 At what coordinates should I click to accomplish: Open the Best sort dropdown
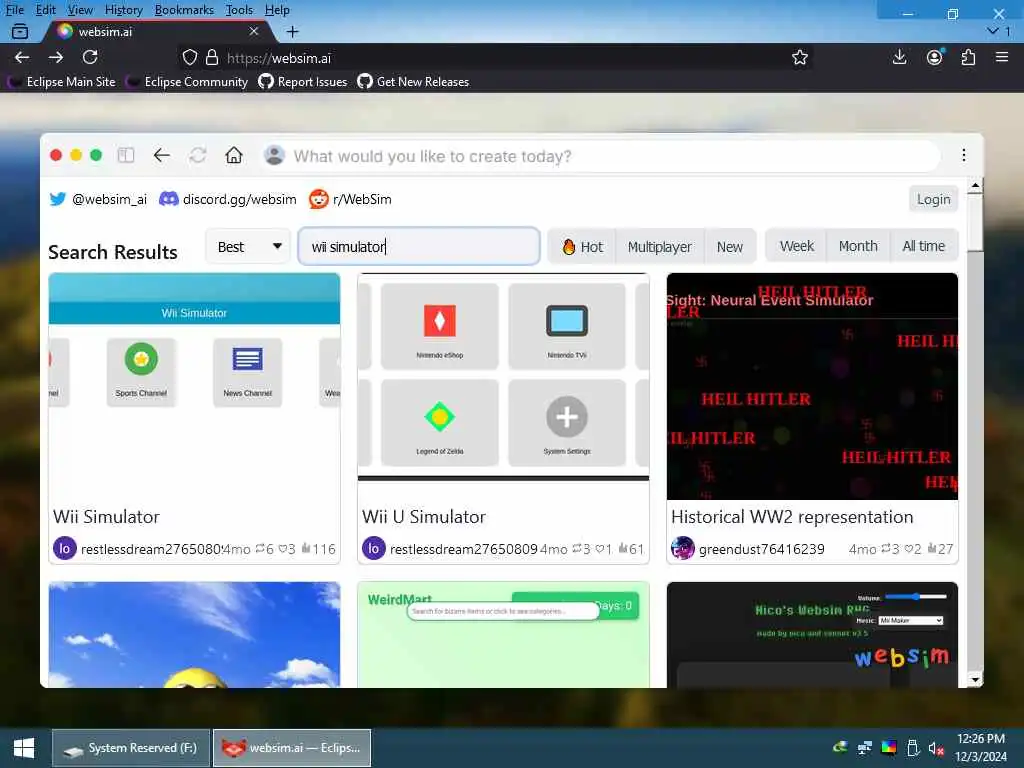point(248,247)
